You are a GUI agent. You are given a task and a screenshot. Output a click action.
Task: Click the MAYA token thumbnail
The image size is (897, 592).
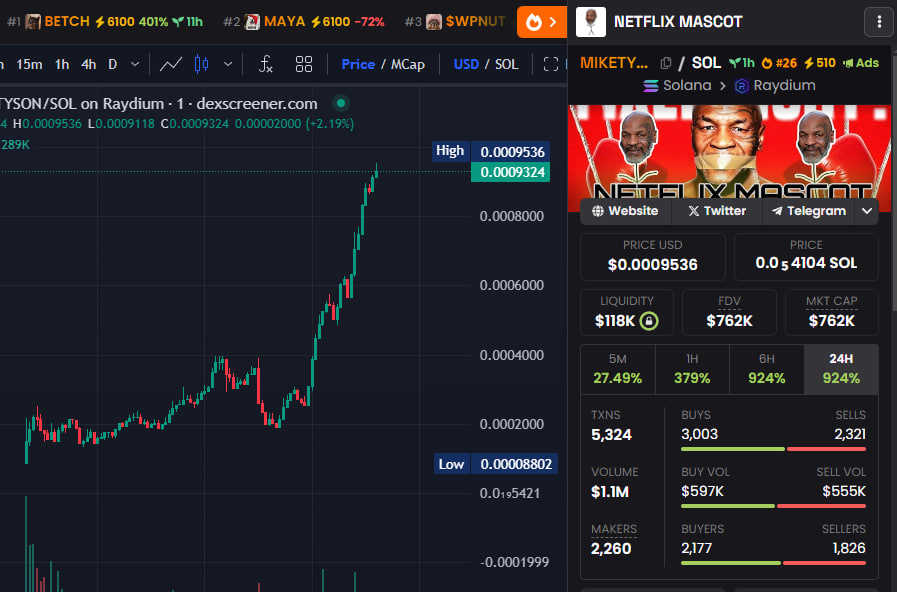pyautogui.click(x=252, y=22)
